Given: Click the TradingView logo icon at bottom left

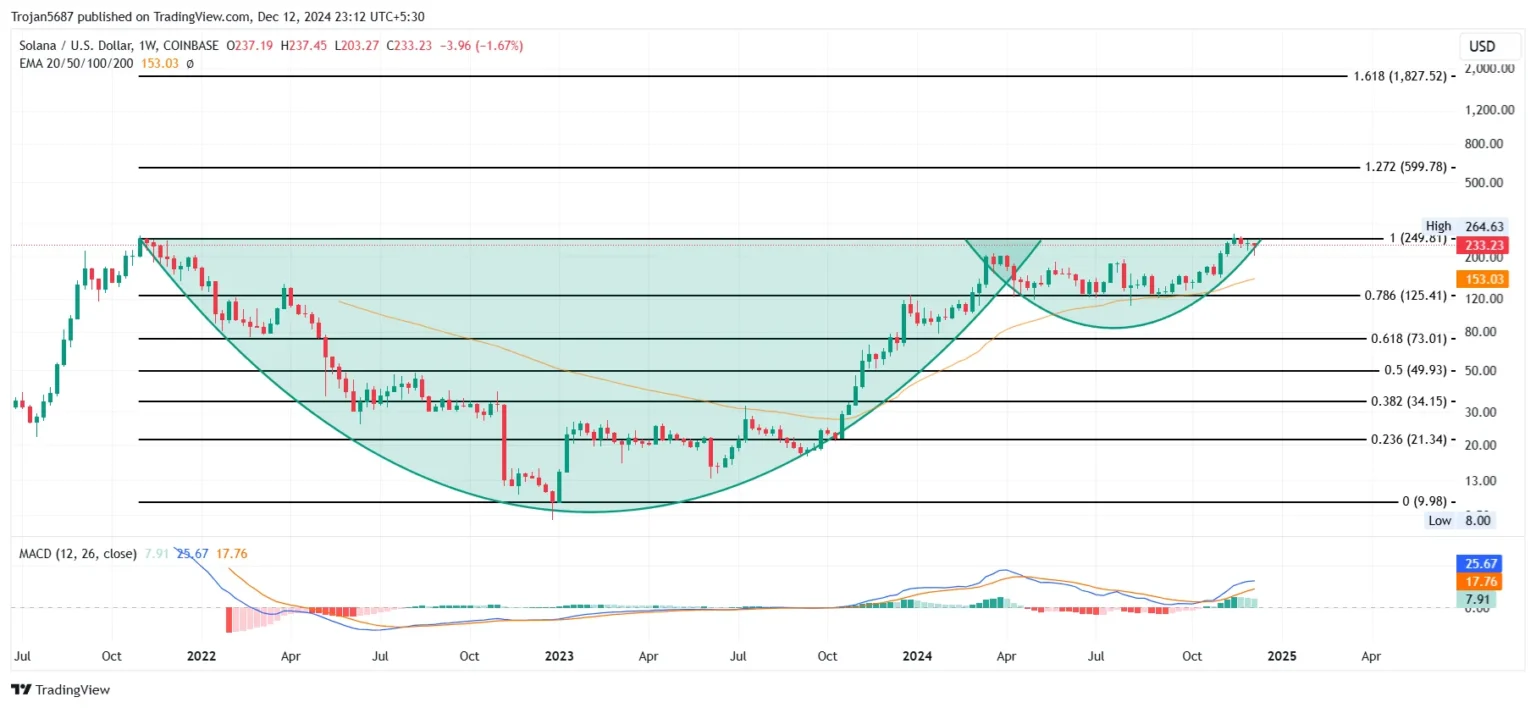Looking at the screenshot, I should (20, 690).
